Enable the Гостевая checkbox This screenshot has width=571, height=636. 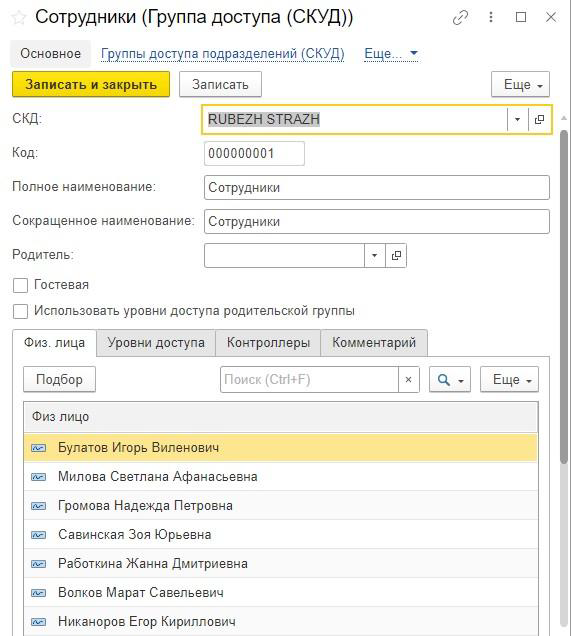pyautogui.click(x=20, y=285)
